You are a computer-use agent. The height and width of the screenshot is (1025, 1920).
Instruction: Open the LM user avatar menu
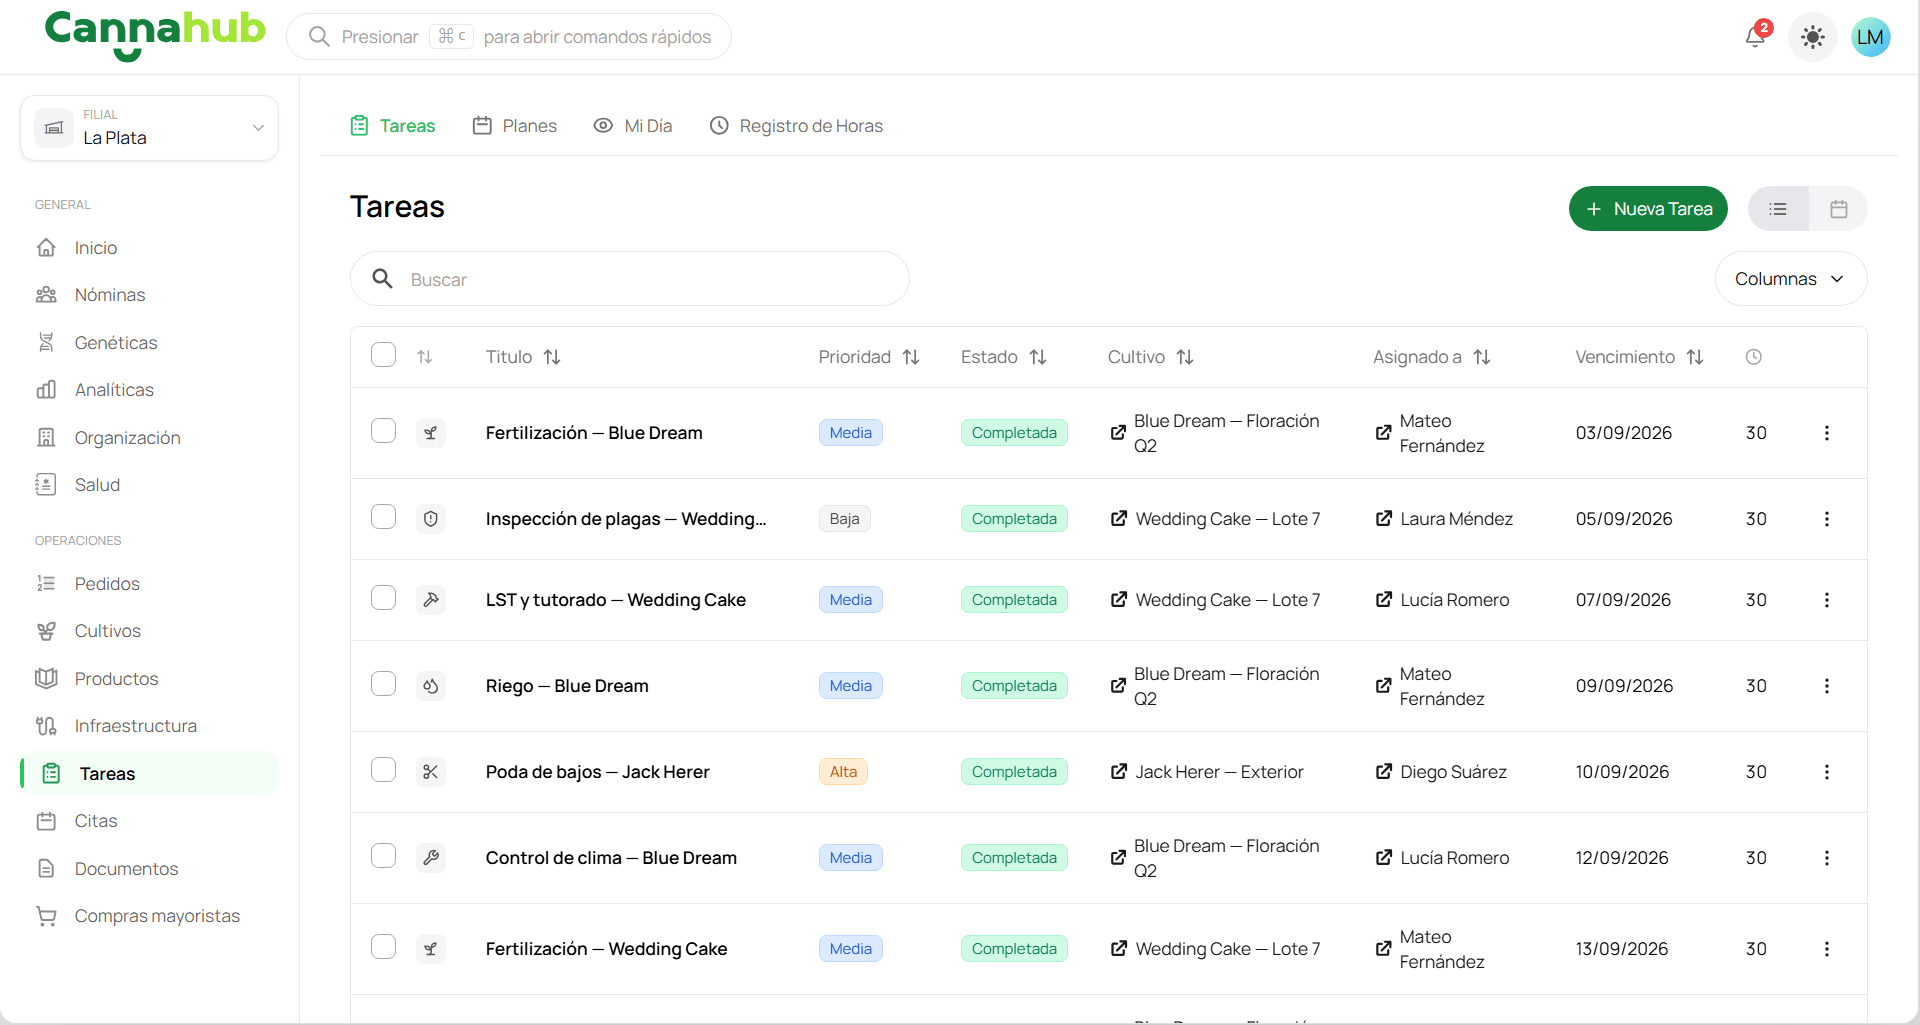1870,38
